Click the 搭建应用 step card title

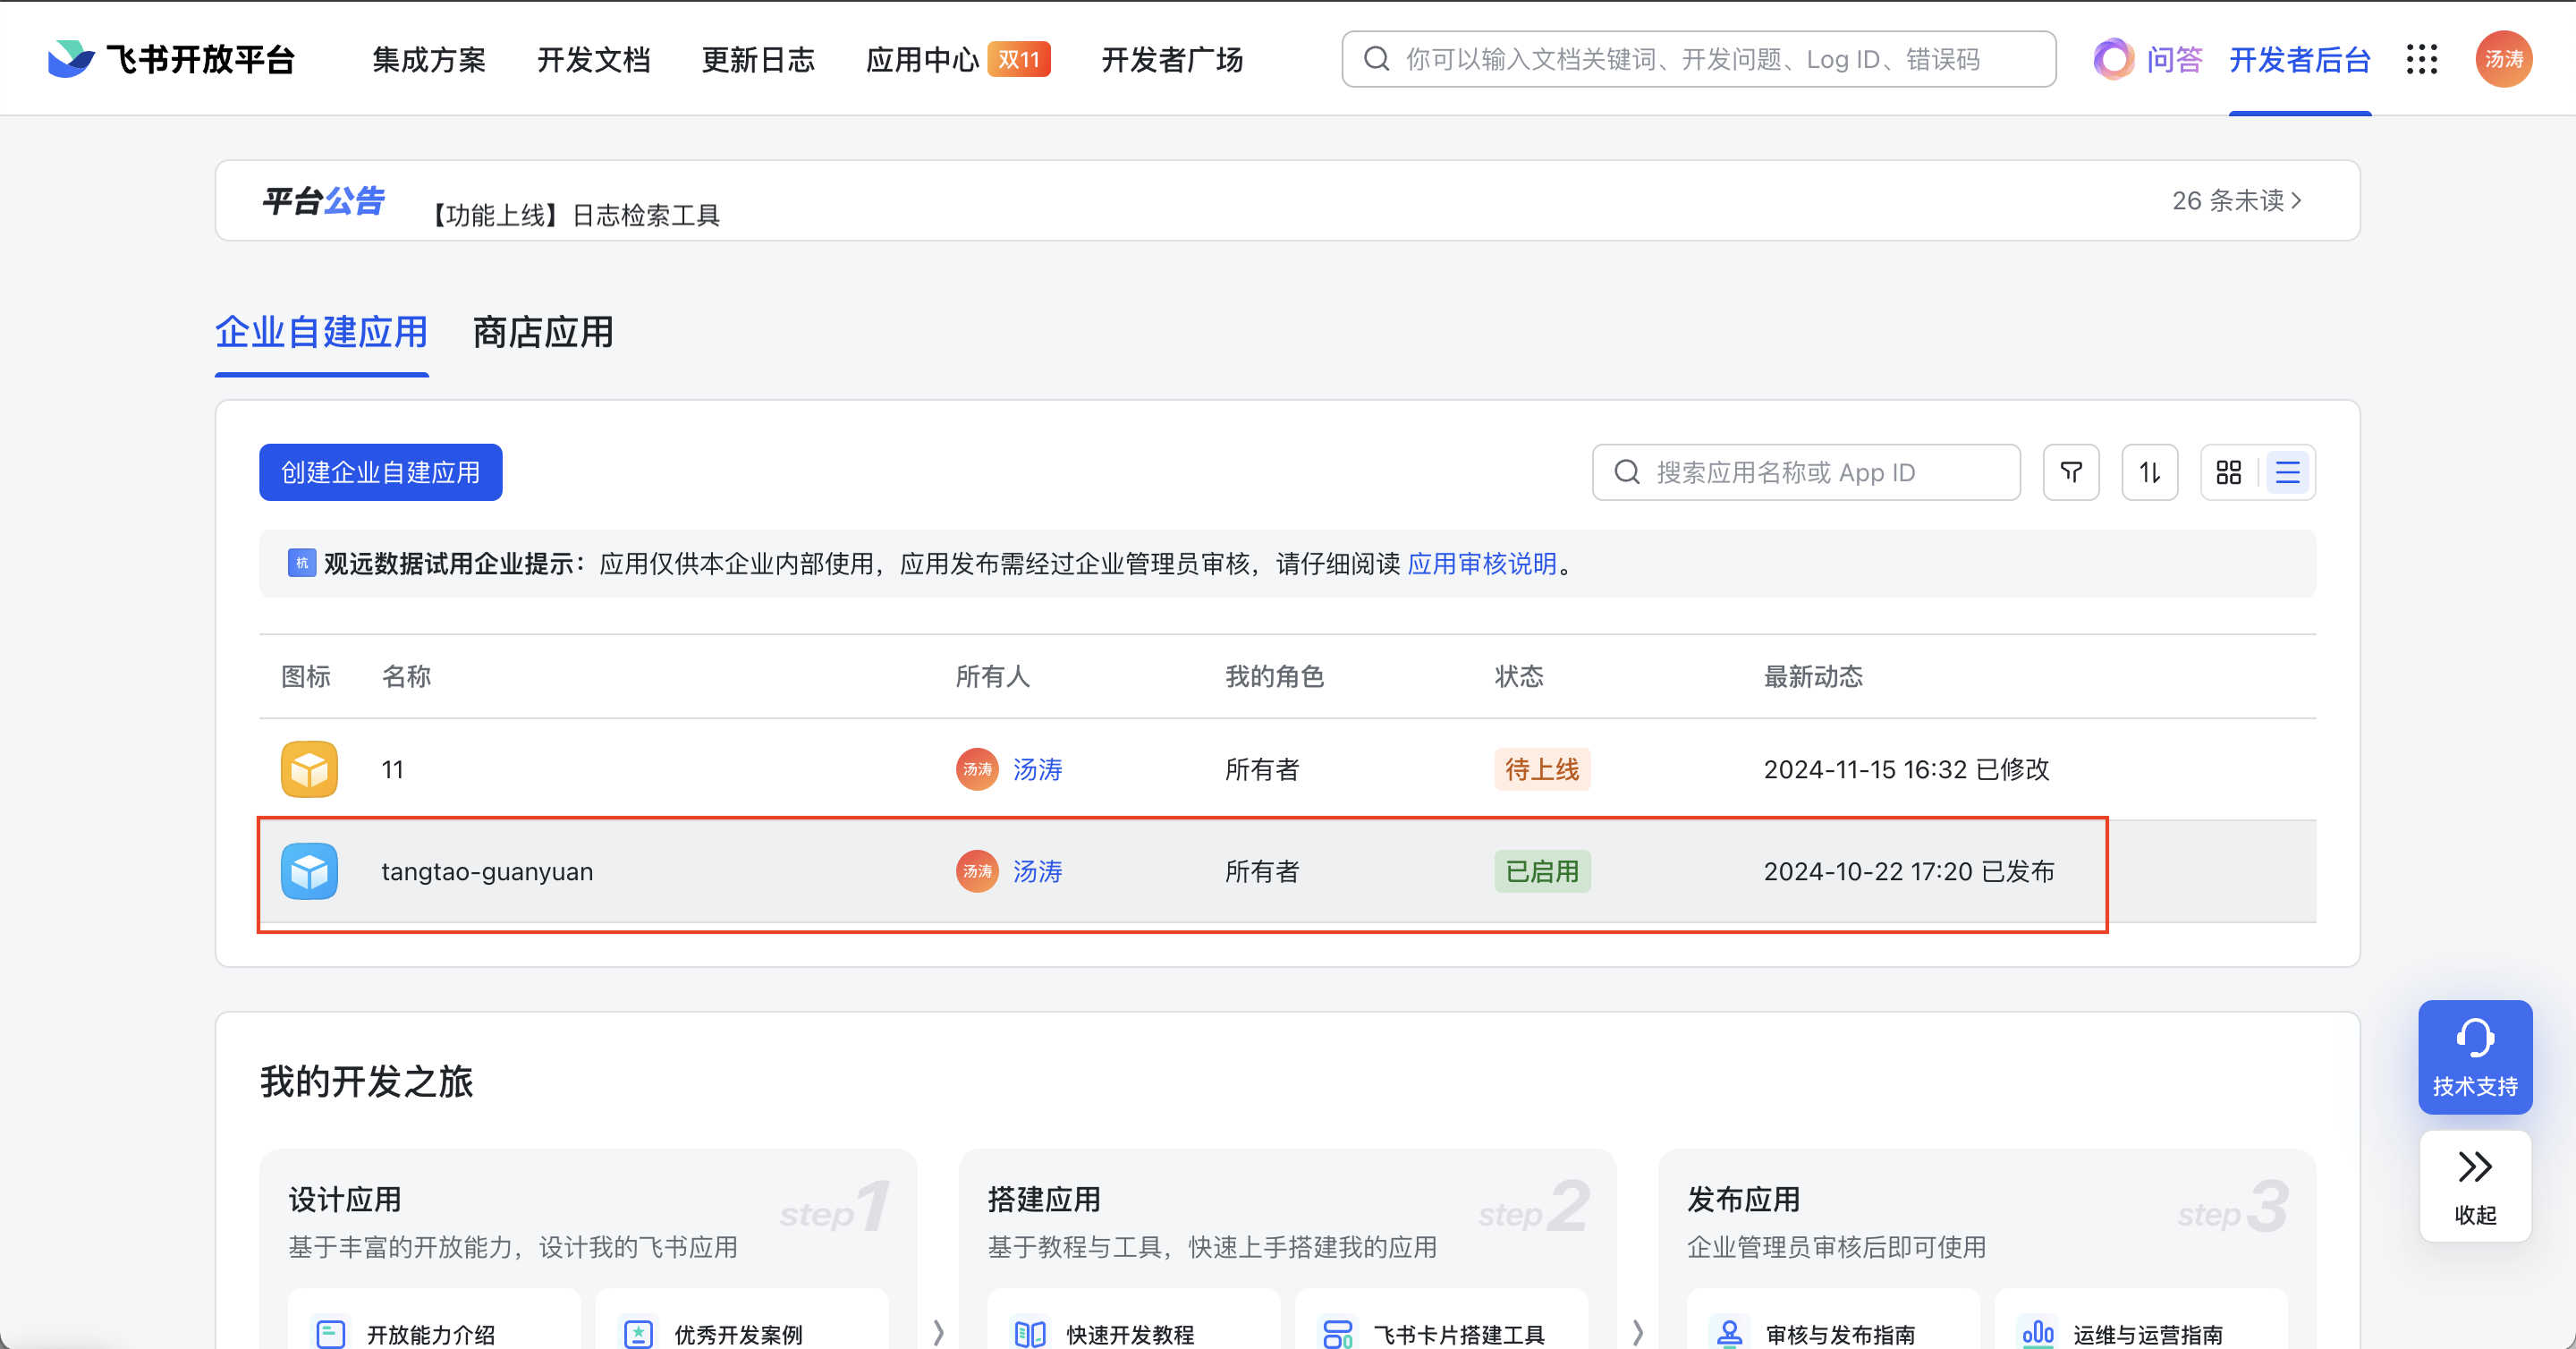[x=1044, y=1199]
